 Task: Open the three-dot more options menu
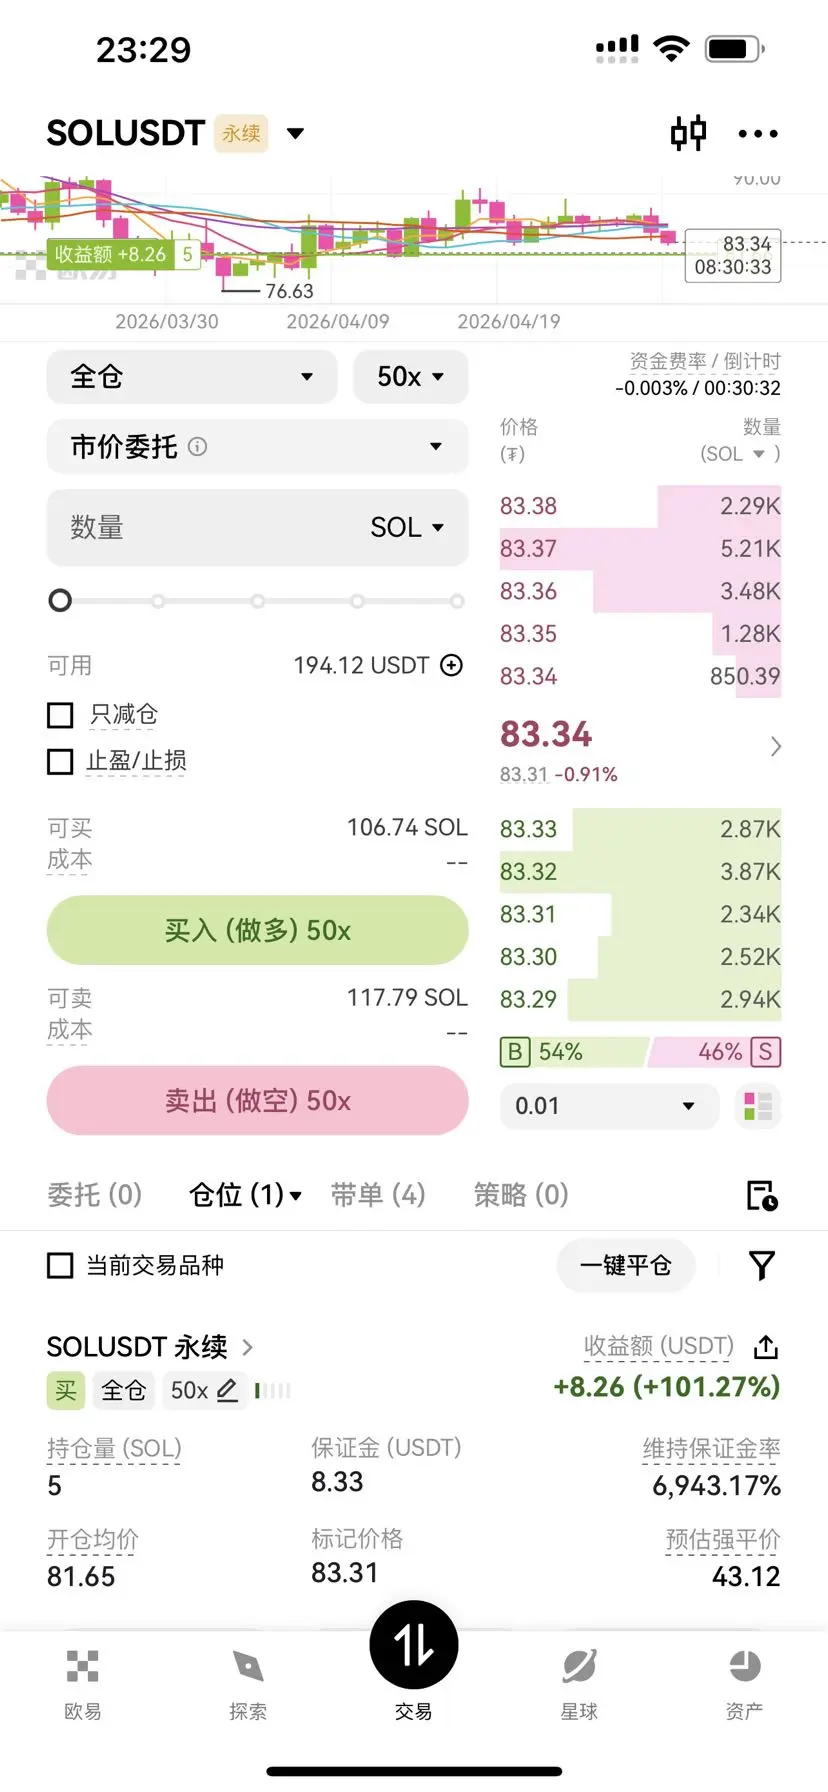757,133
